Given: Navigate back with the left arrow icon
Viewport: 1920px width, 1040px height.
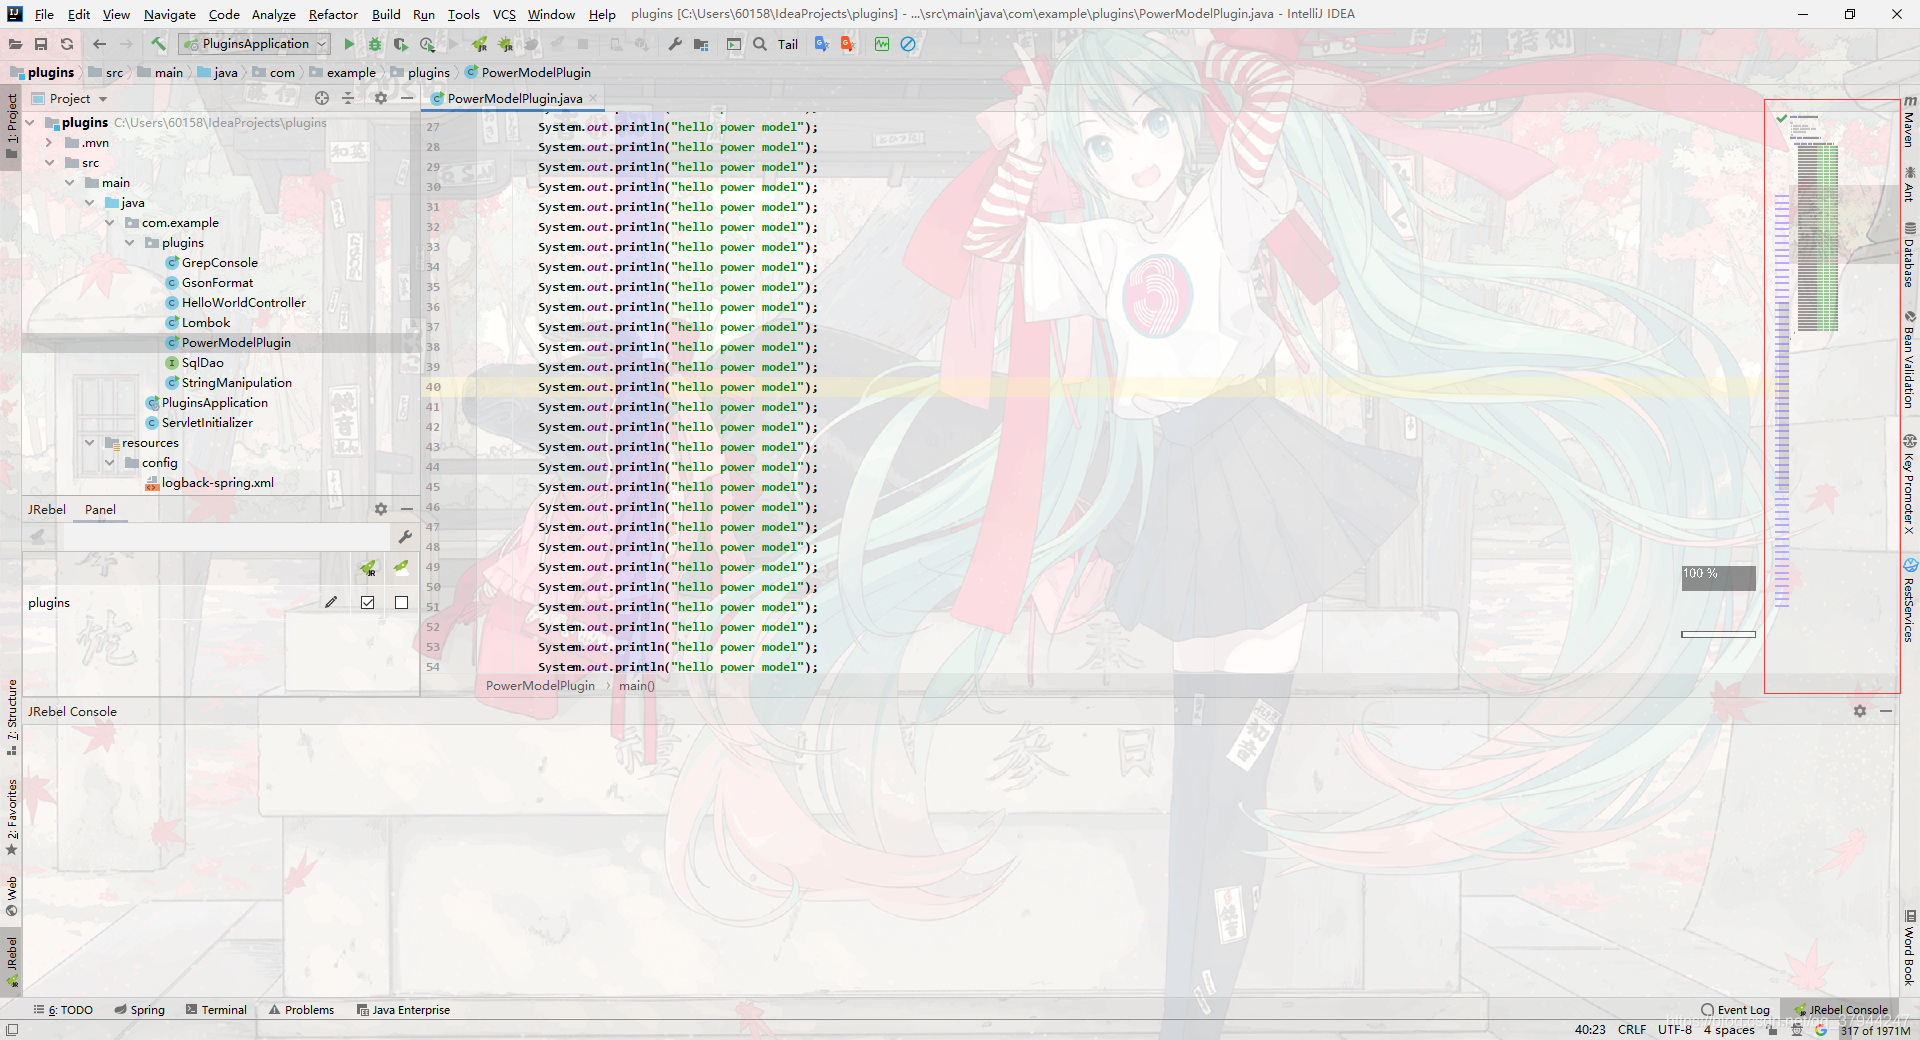Looking at the screenshot, I should click(x=99, y=44).
